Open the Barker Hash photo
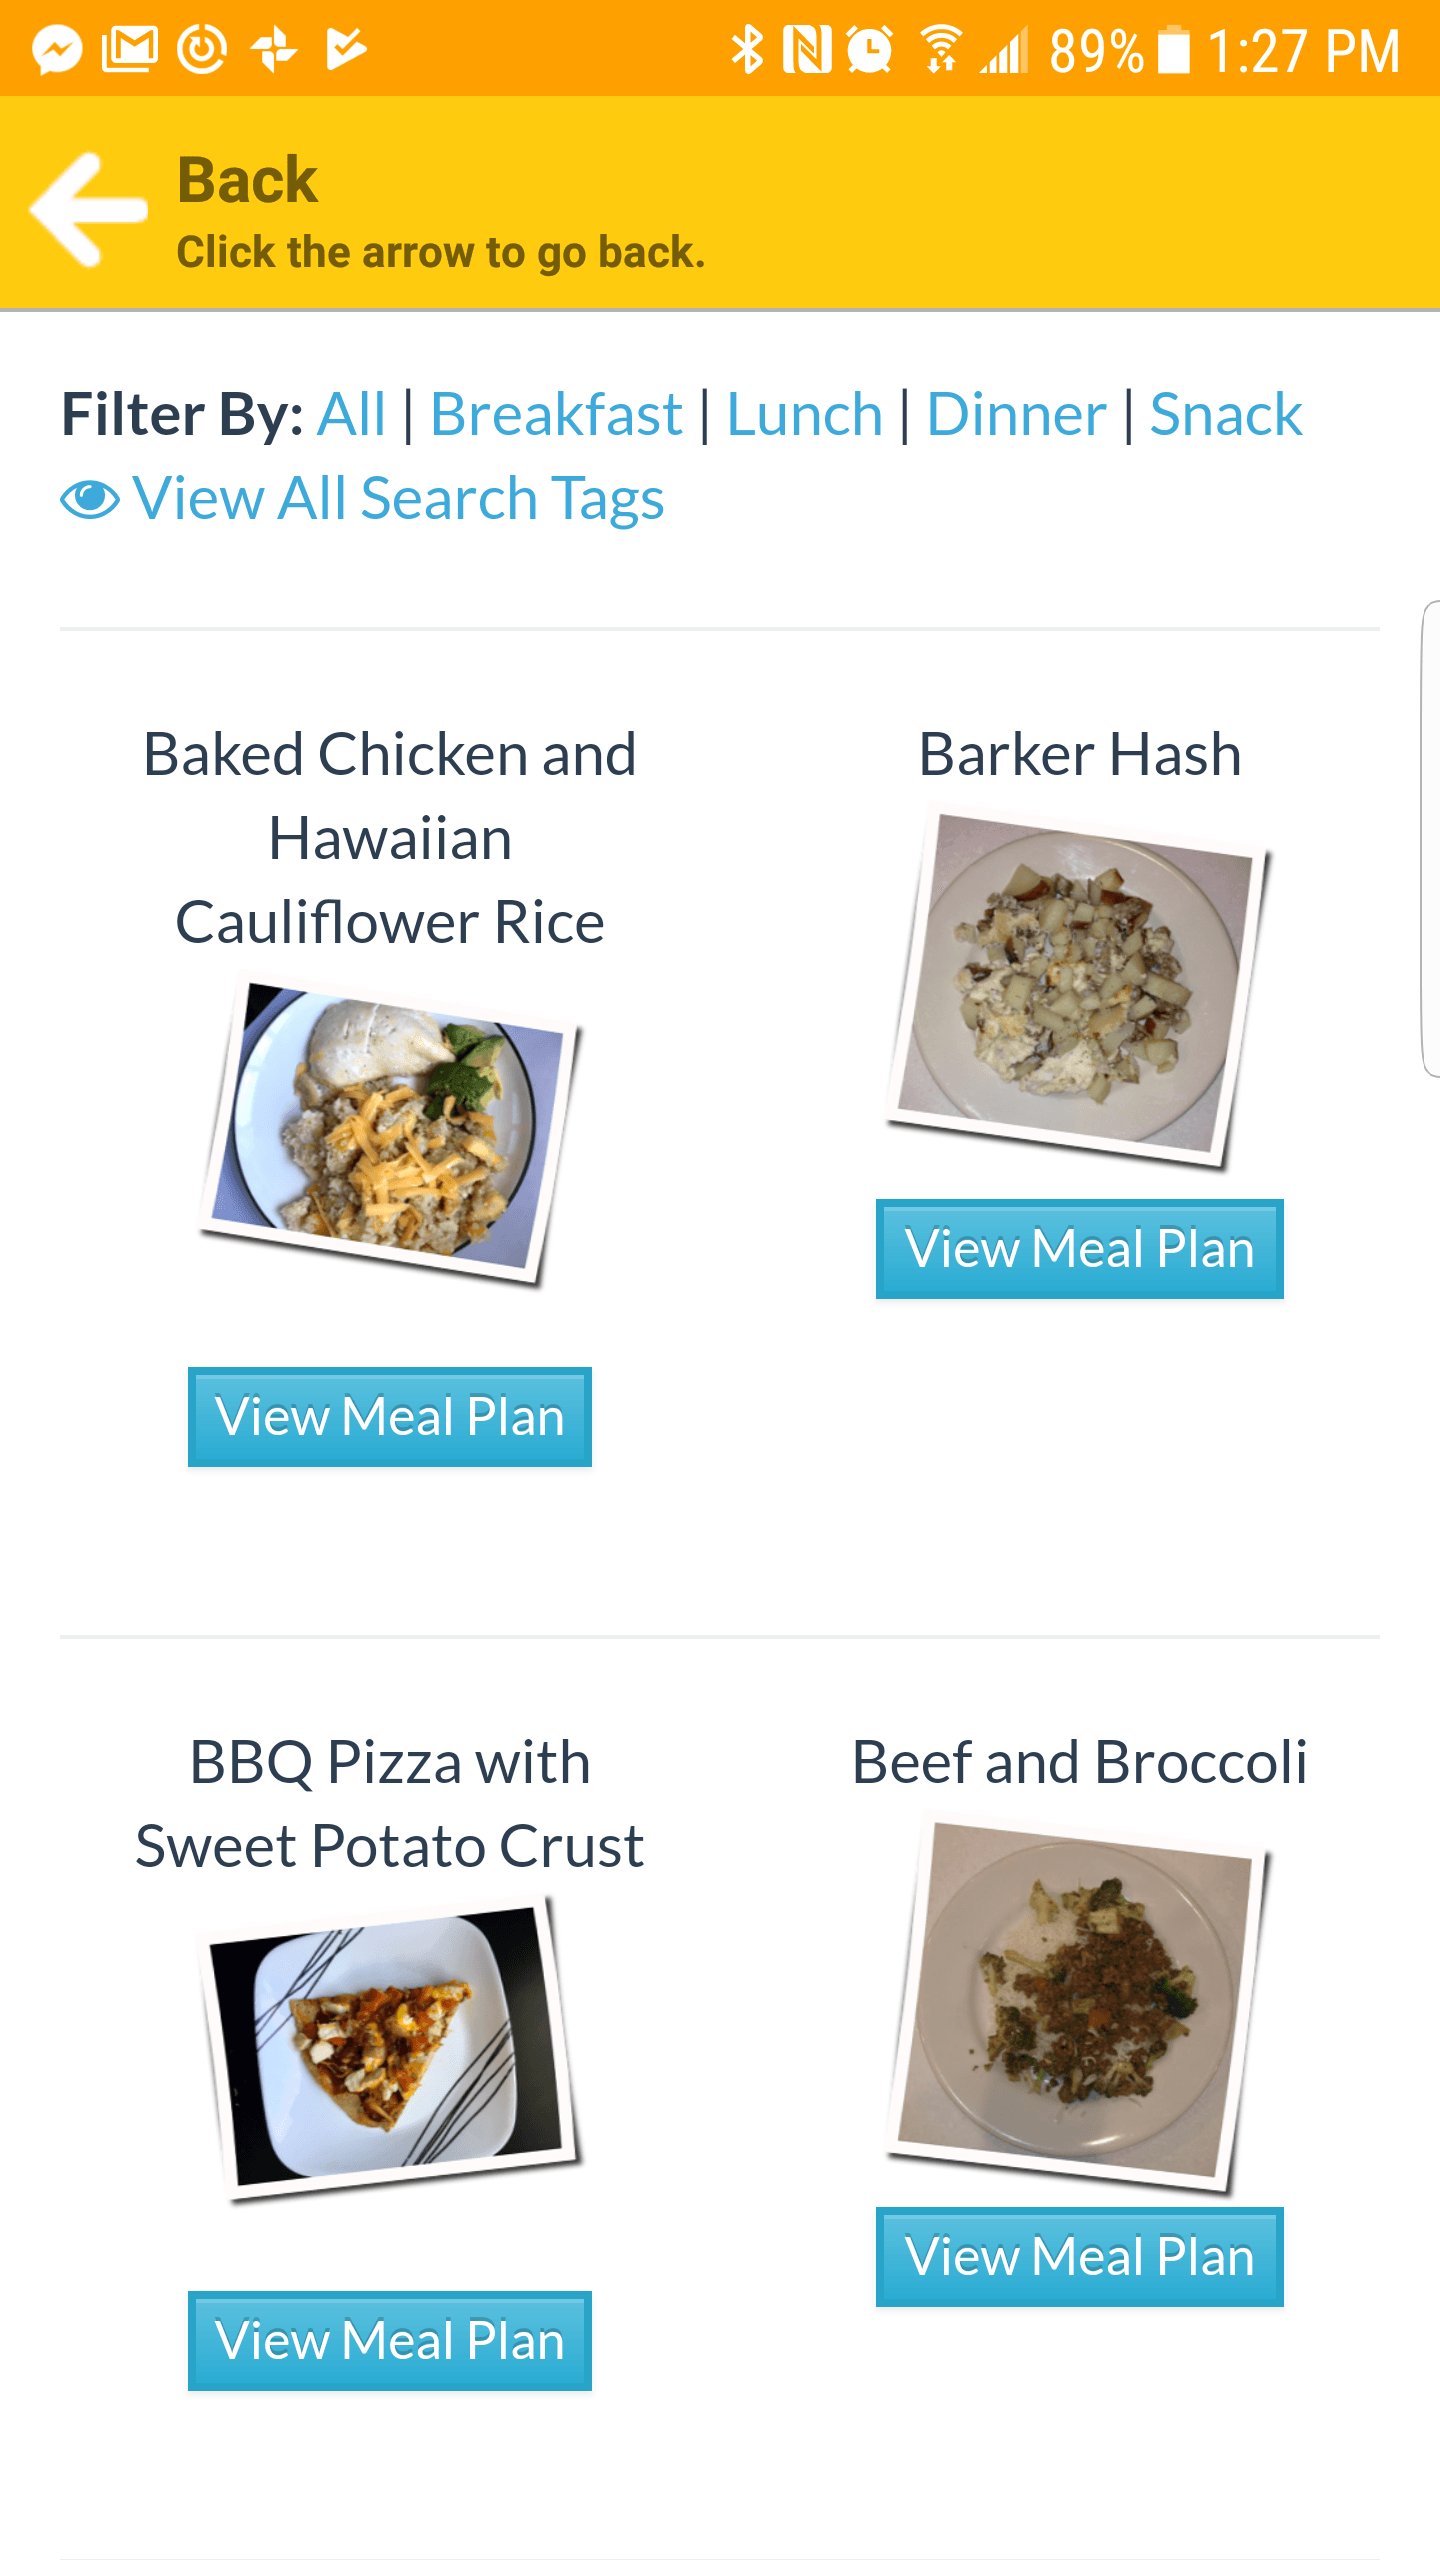The width and height of the screenshot is (1440, 2560). click(x=1078, y=985)
